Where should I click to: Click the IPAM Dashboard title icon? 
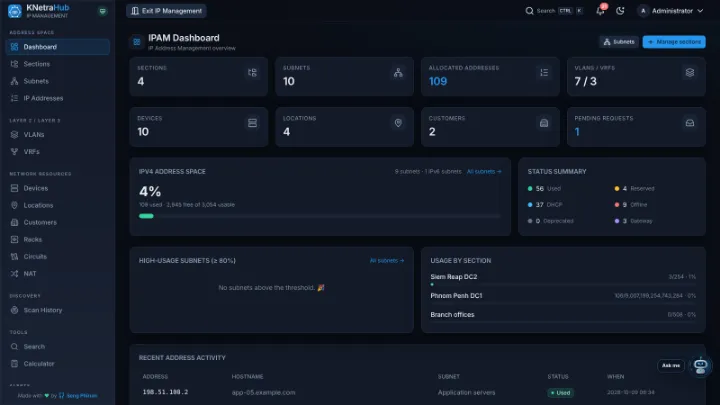(x=136, y=42)
